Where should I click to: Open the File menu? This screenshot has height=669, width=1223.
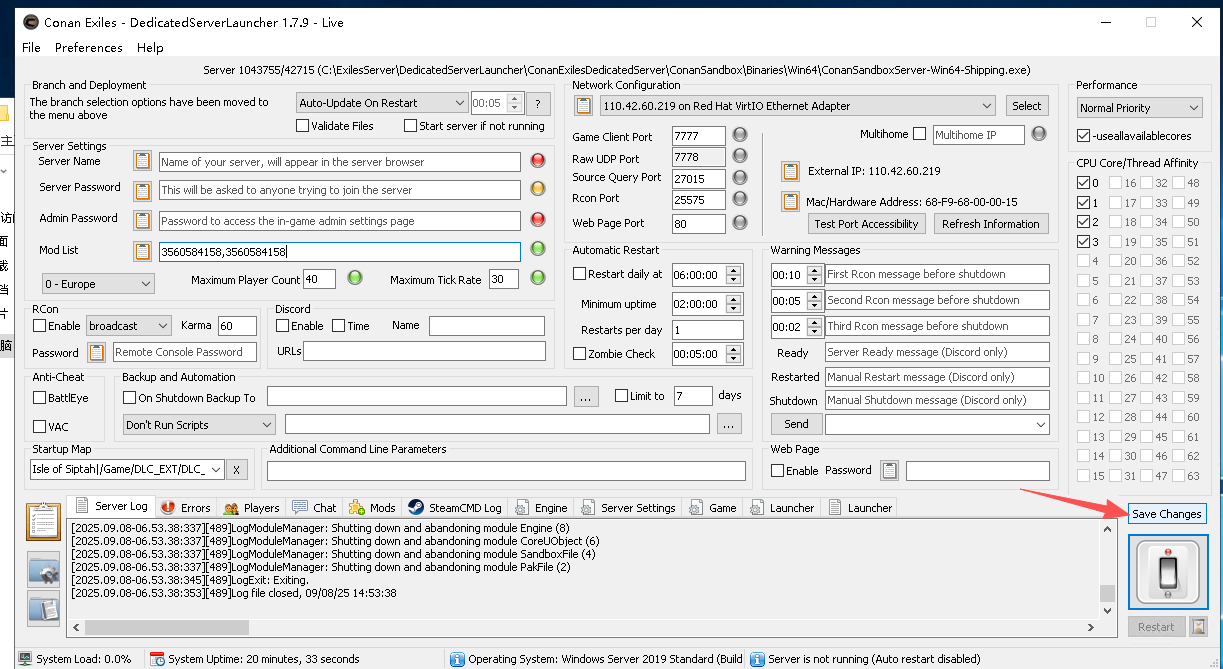[31, 48]
